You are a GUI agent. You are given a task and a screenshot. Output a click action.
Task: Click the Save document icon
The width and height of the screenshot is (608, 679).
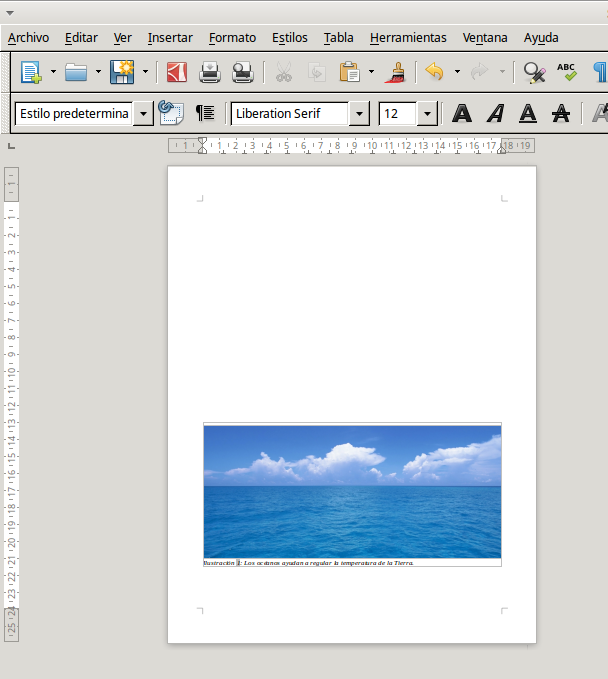point(122,72)
